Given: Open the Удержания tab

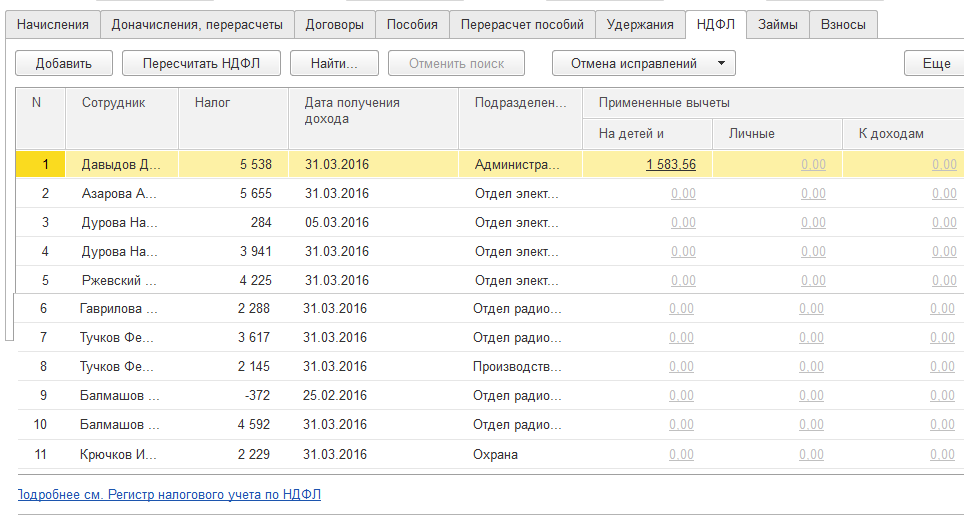Looking at the screenshot, I should pyautogui.click(x=640, y=25).
